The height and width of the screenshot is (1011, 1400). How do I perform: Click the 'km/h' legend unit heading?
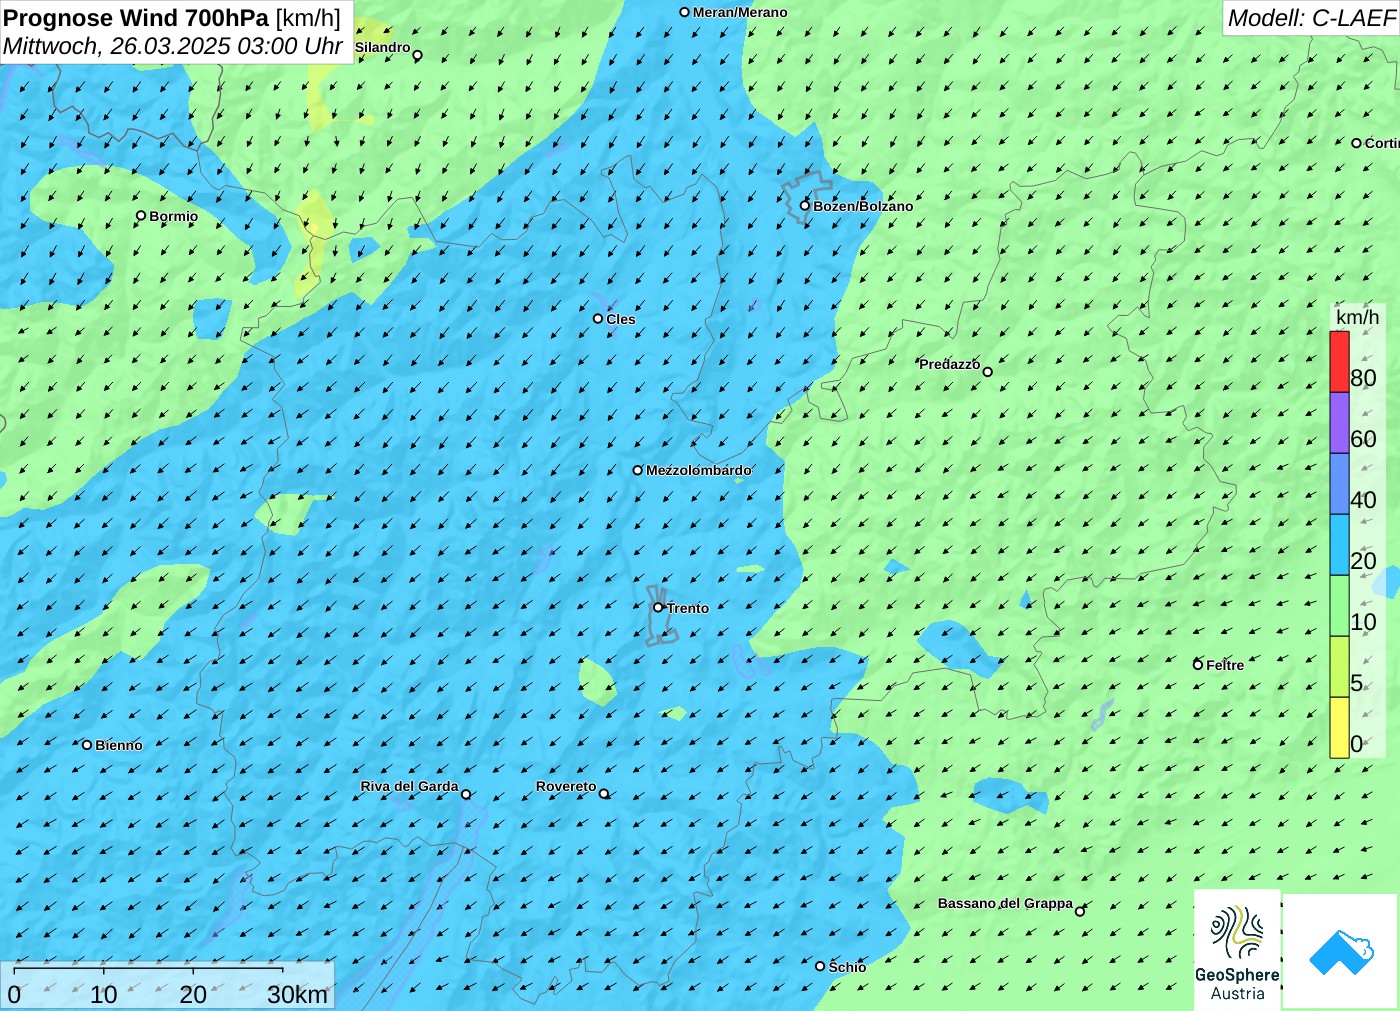[x=1357, y=317]
